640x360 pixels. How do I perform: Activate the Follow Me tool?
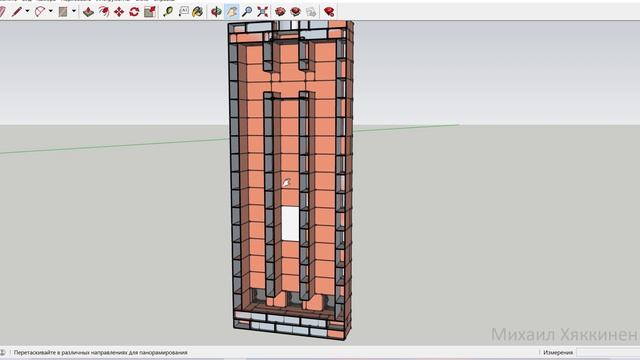(104, 11)
